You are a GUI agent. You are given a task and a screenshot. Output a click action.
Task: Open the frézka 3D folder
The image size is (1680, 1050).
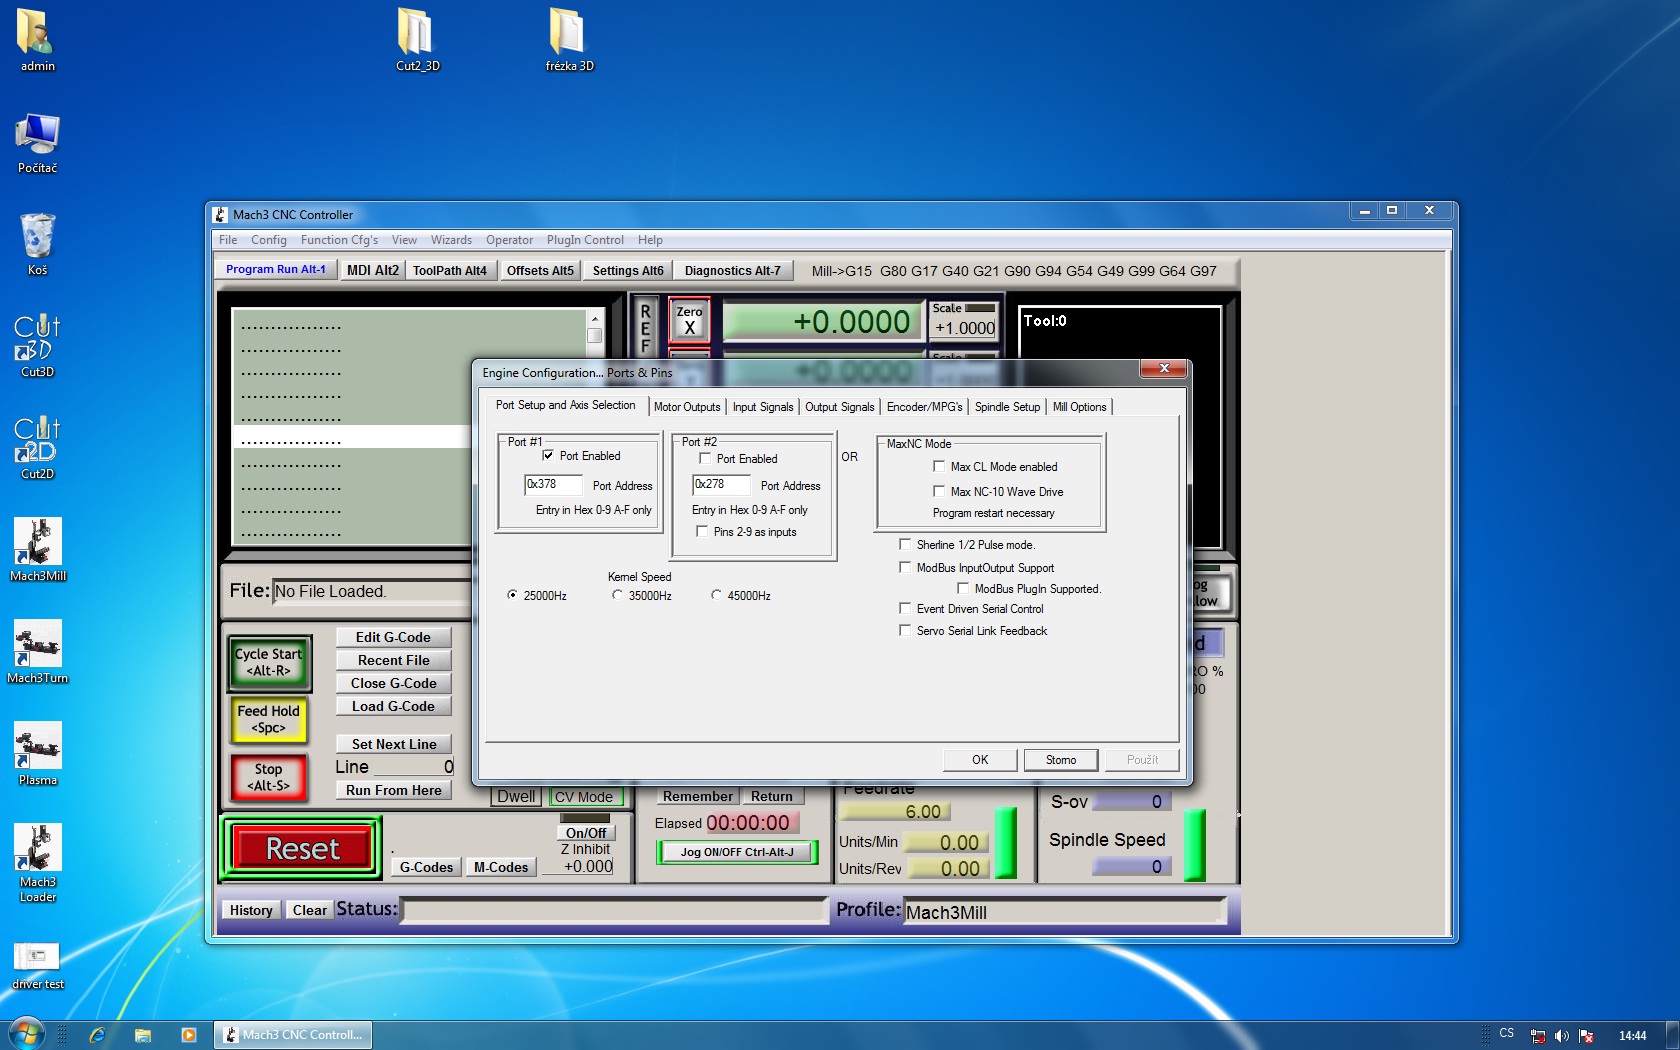(568, 33)
